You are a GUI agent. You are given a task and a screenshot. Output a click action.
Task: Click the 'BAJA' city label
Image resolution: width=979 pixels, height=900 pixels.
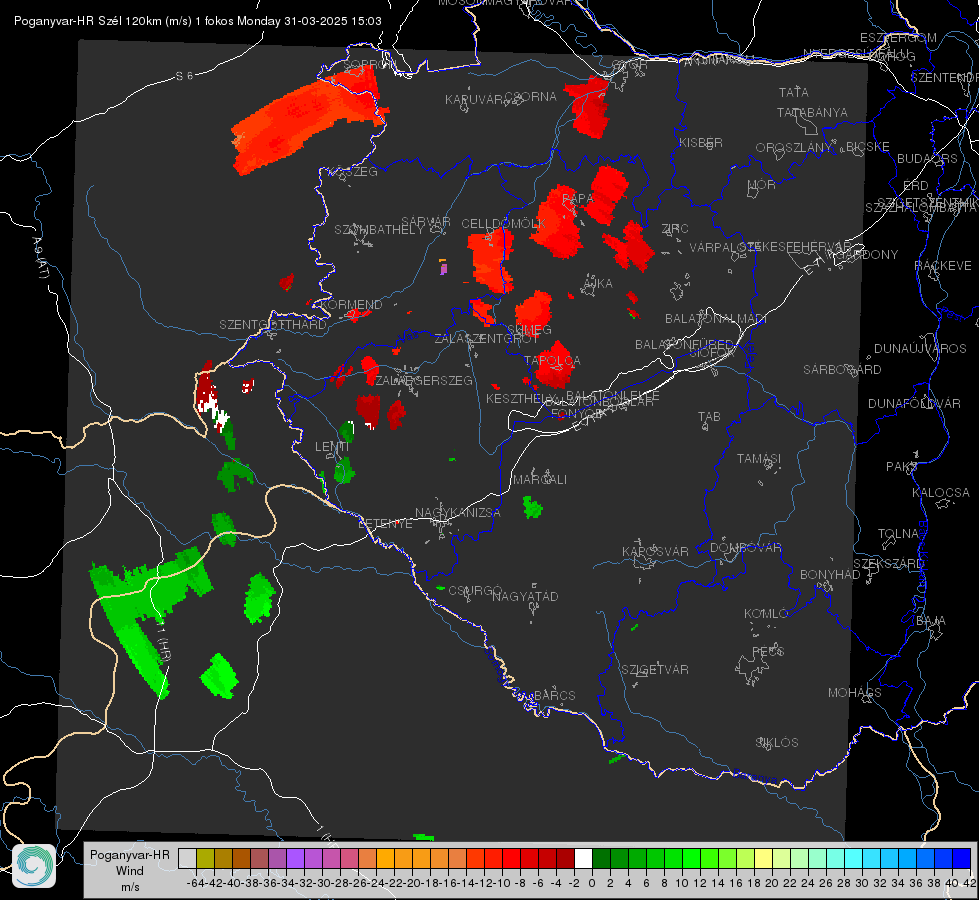click(x=931, y=621)
